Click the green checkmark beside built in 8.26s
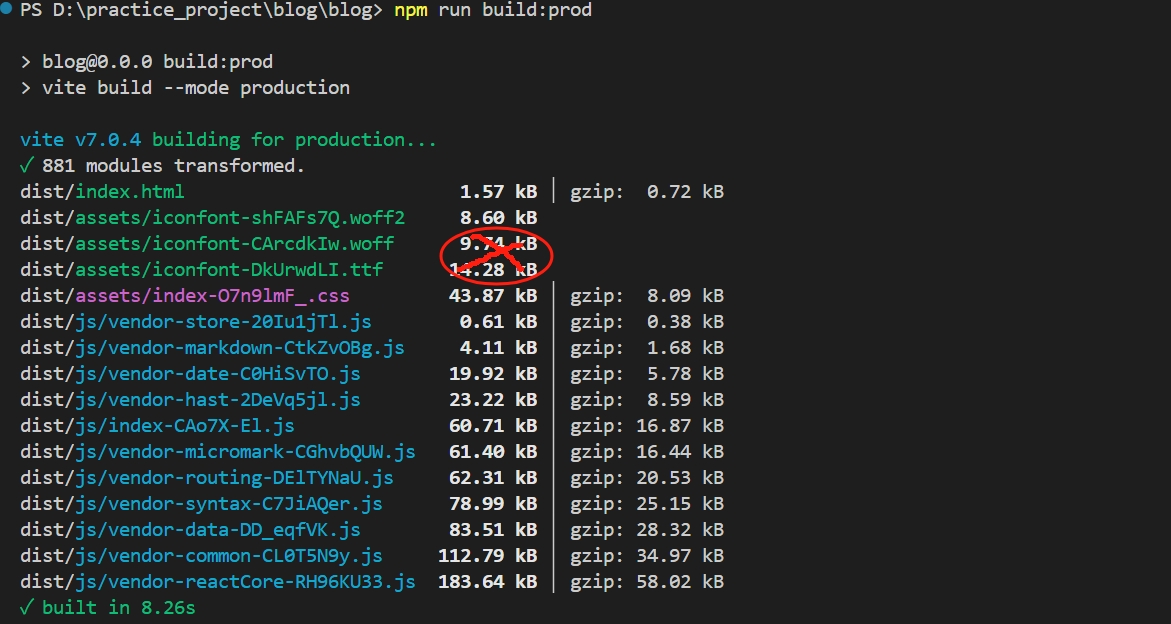This screenshot has height=624, width=1171. pyautogui.click(x=26, y=608)
